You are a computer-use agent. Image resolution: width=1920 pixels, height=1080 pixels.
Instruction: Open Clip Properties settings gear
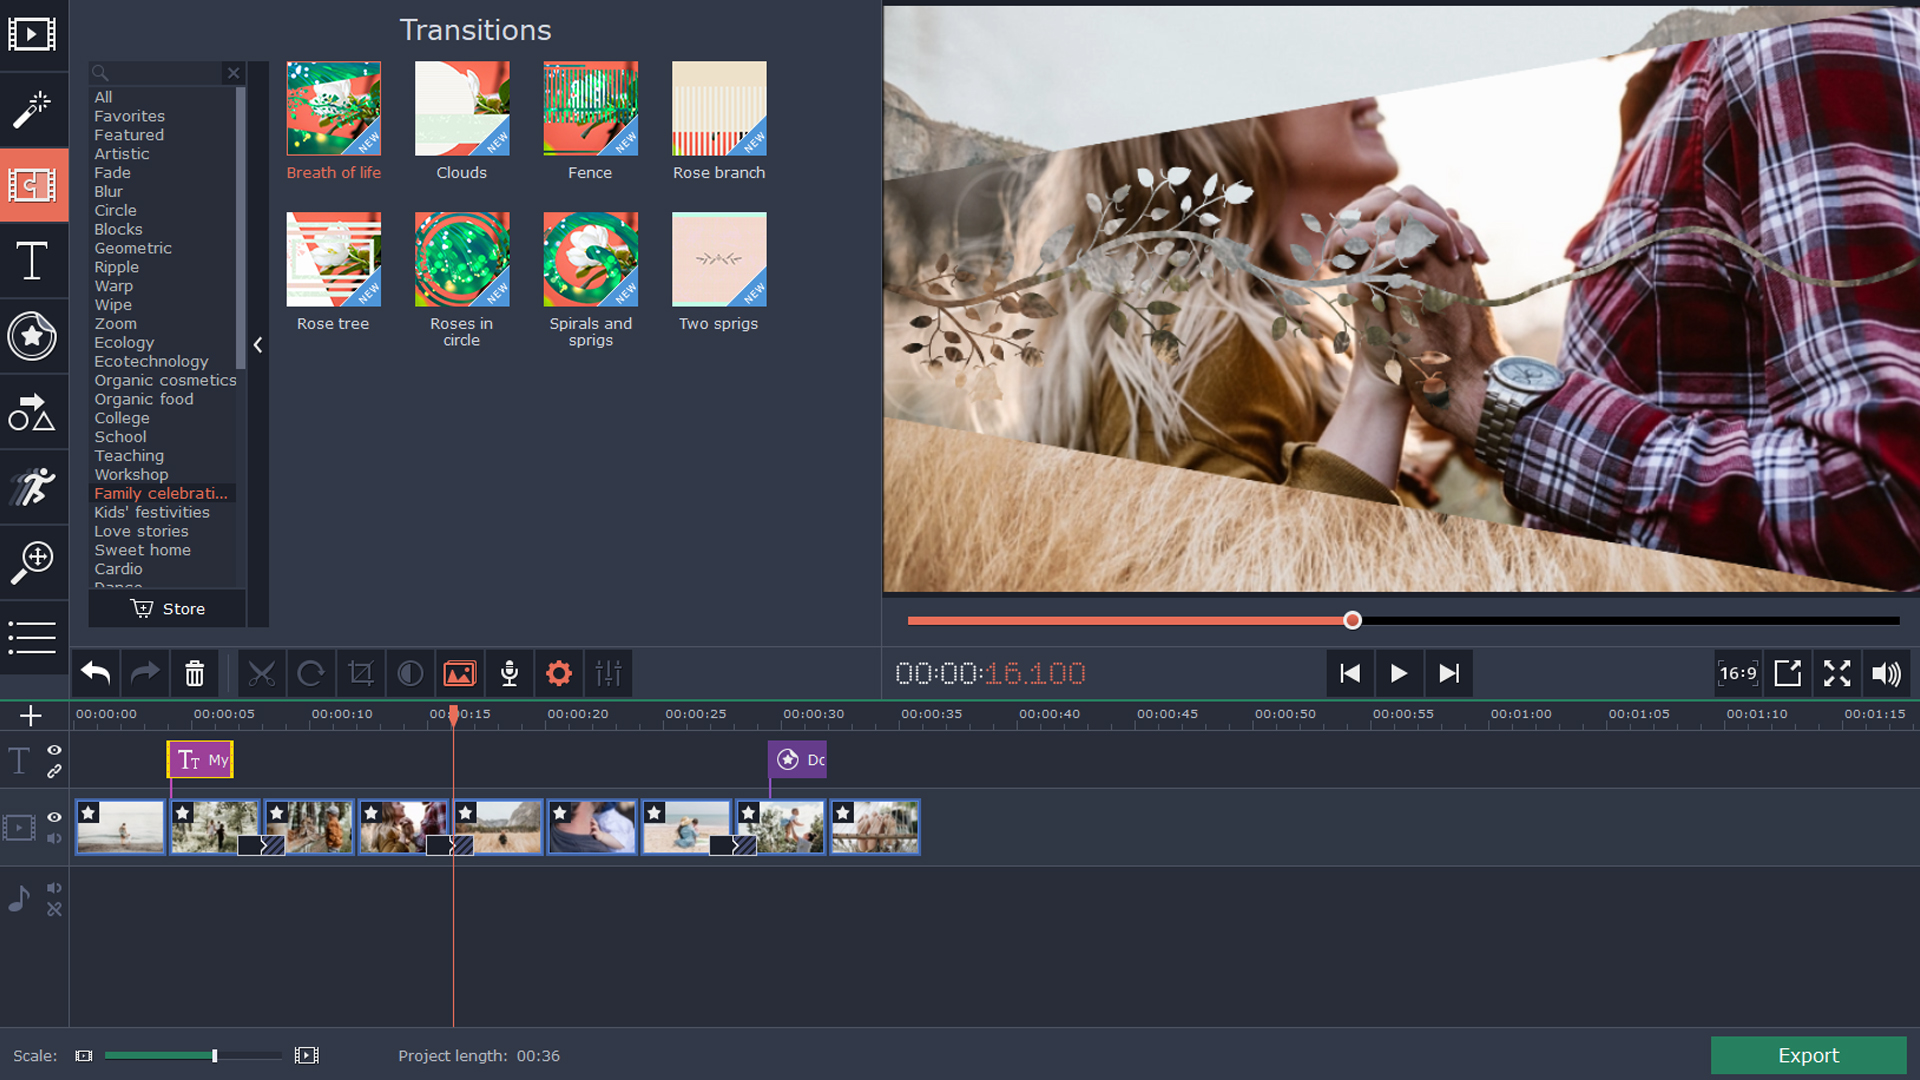(558, 673)
